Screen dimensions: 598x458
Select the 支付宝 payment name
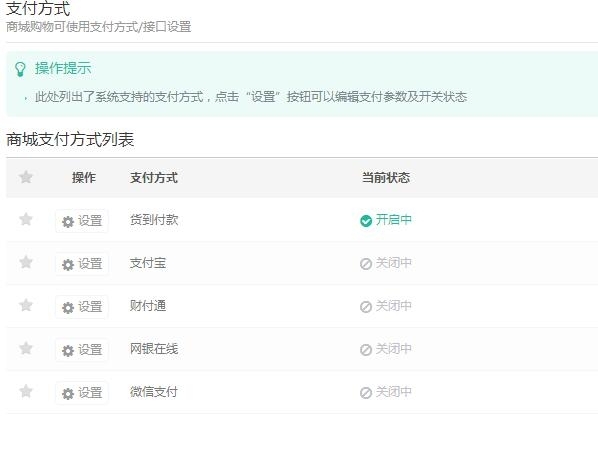tap(148, 263)
